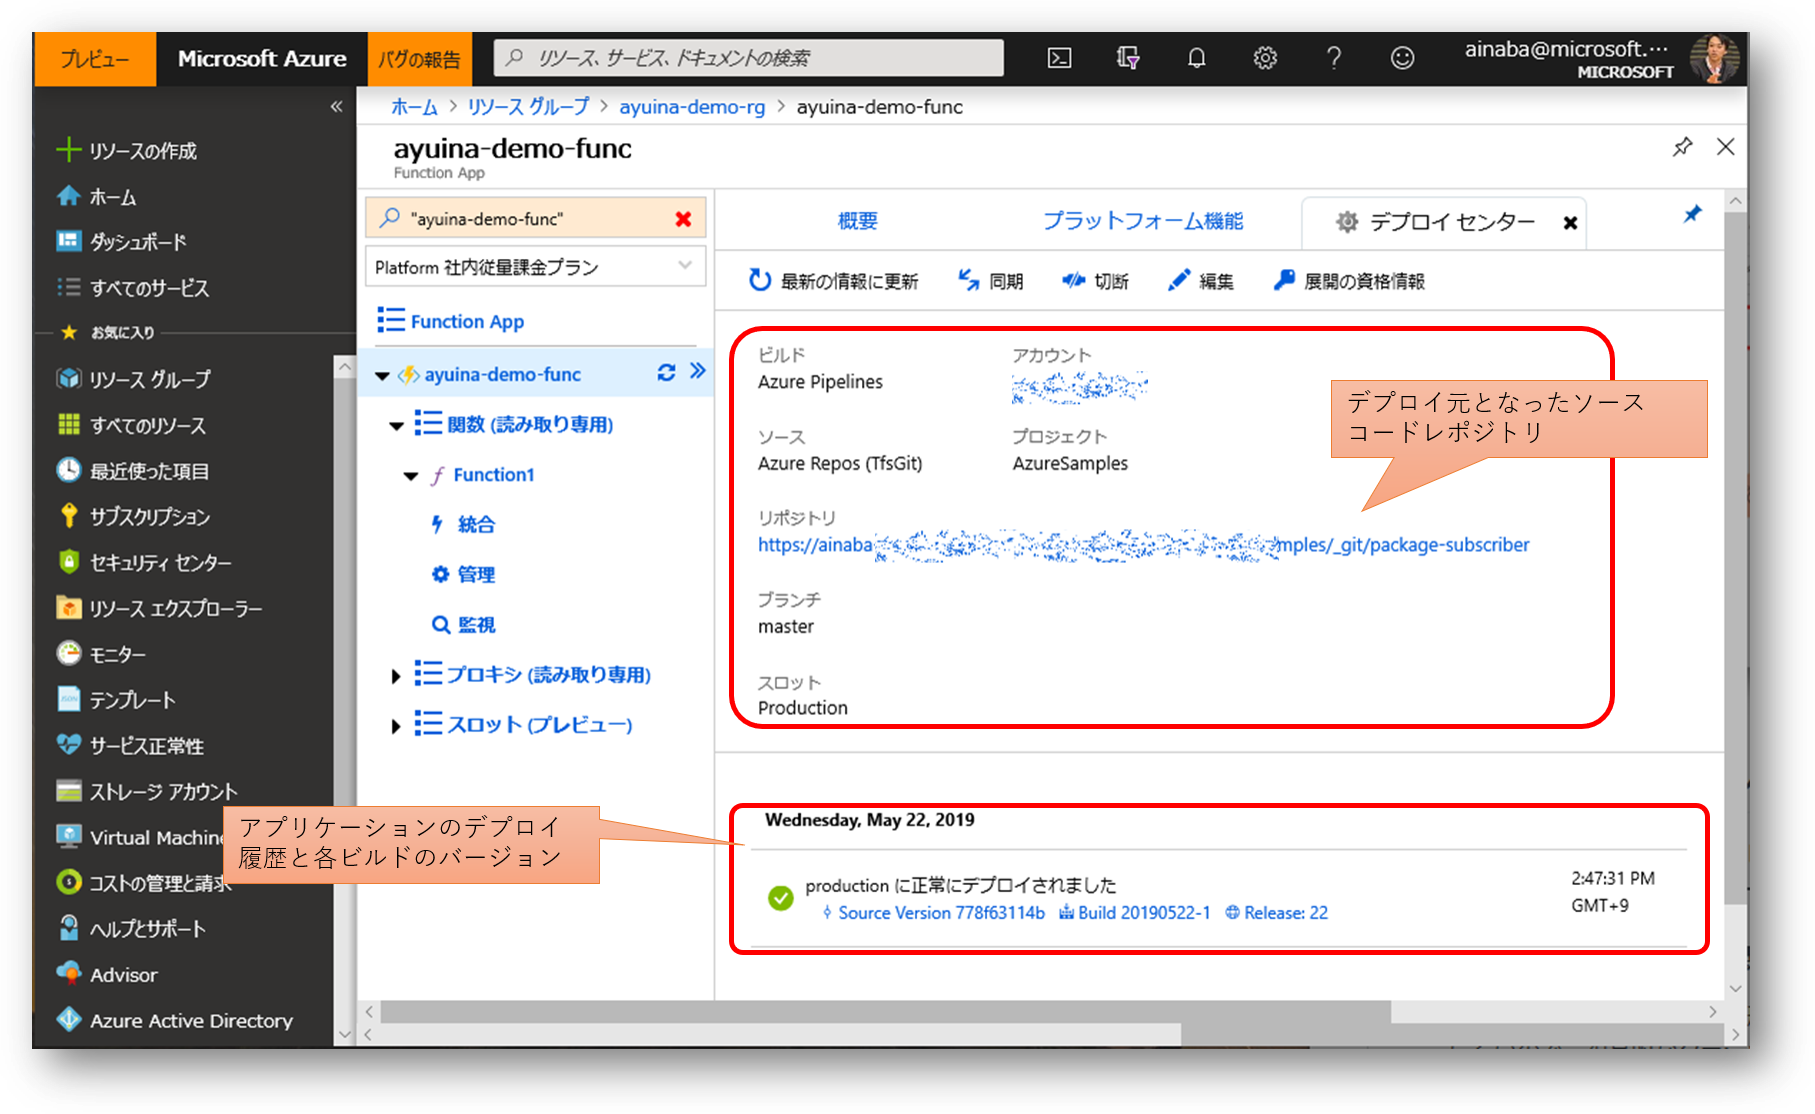The width and height of the screenshot is (1815, 1114).
Task: Click Create a resource (リソースの作成)
Action: click(x=127, y=151)
